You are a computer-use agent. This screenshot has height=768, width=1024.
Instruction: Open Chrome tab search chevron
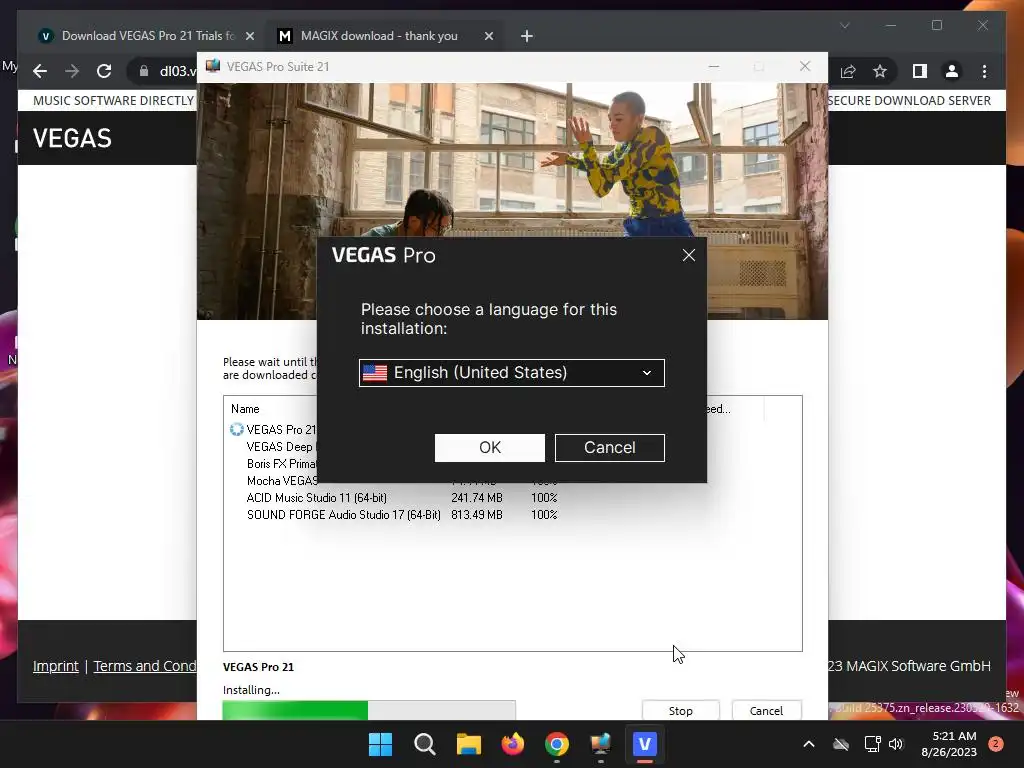(x=844, y=25)
